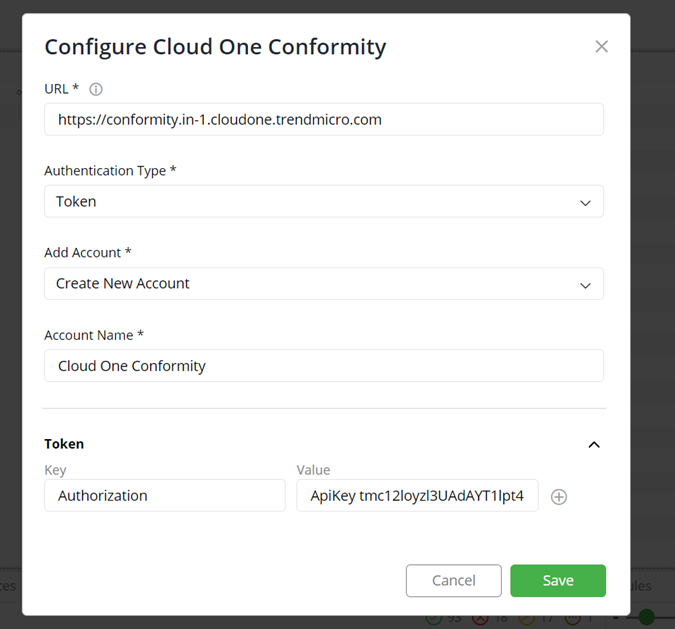The image size is (675, 629).
Task: Click the Authorization key field
Action: [165, 496]
